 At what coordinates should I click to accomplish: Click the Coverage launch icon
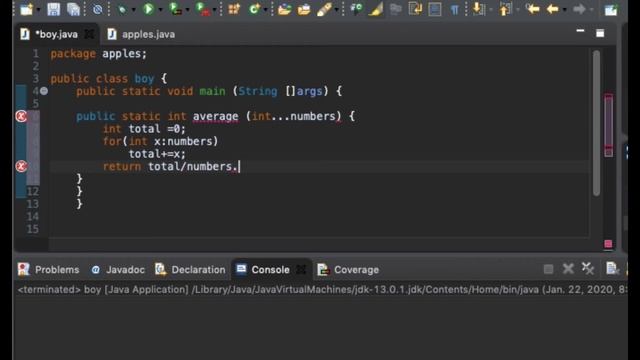pyautogui.click(x=176, y=9)
